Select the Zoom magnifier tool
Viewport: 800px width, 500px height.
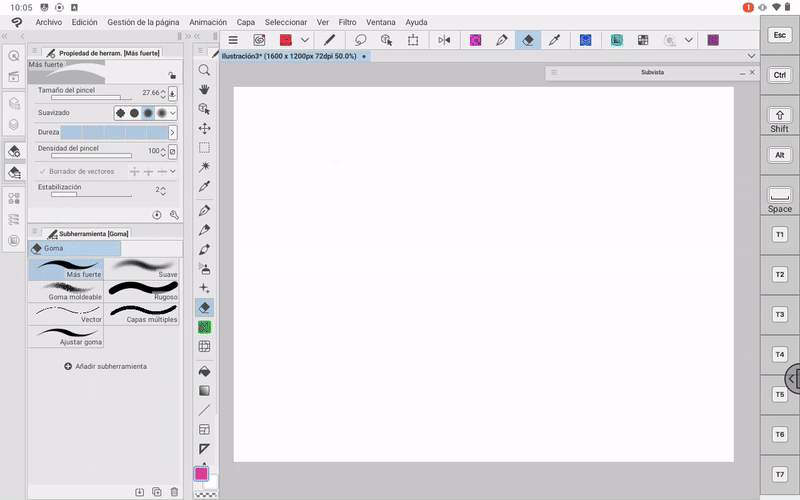[204, 70]
